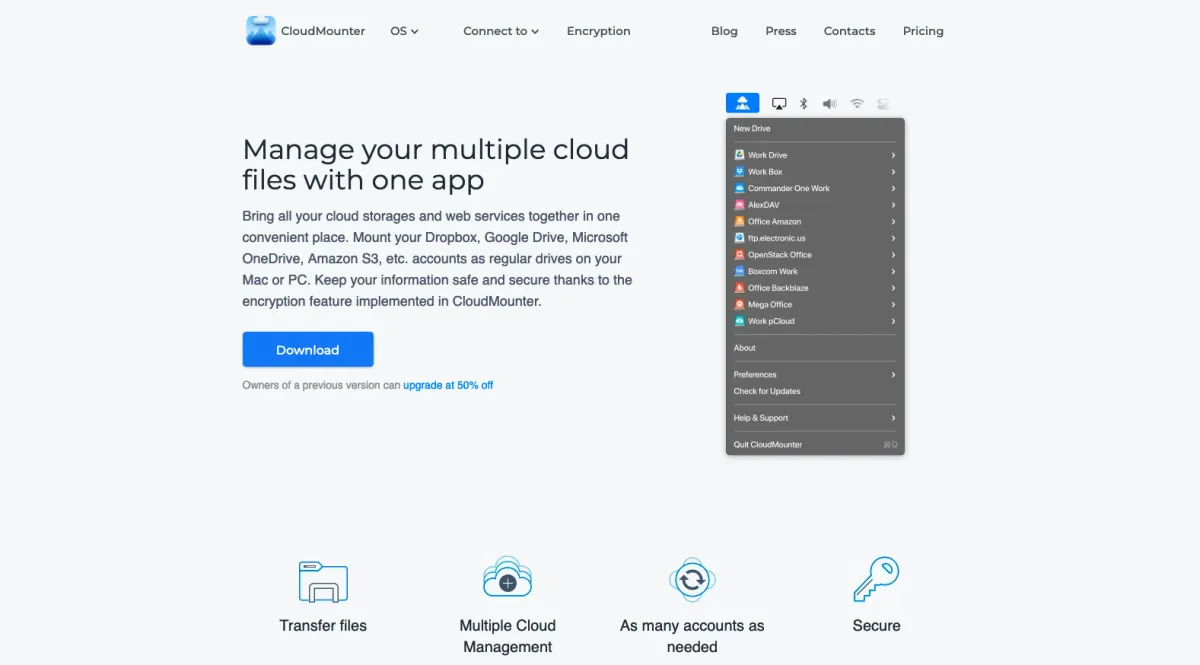Go to the Press page link
Image resolution: width=1200 pixels, height=665 pixels.
781,31
